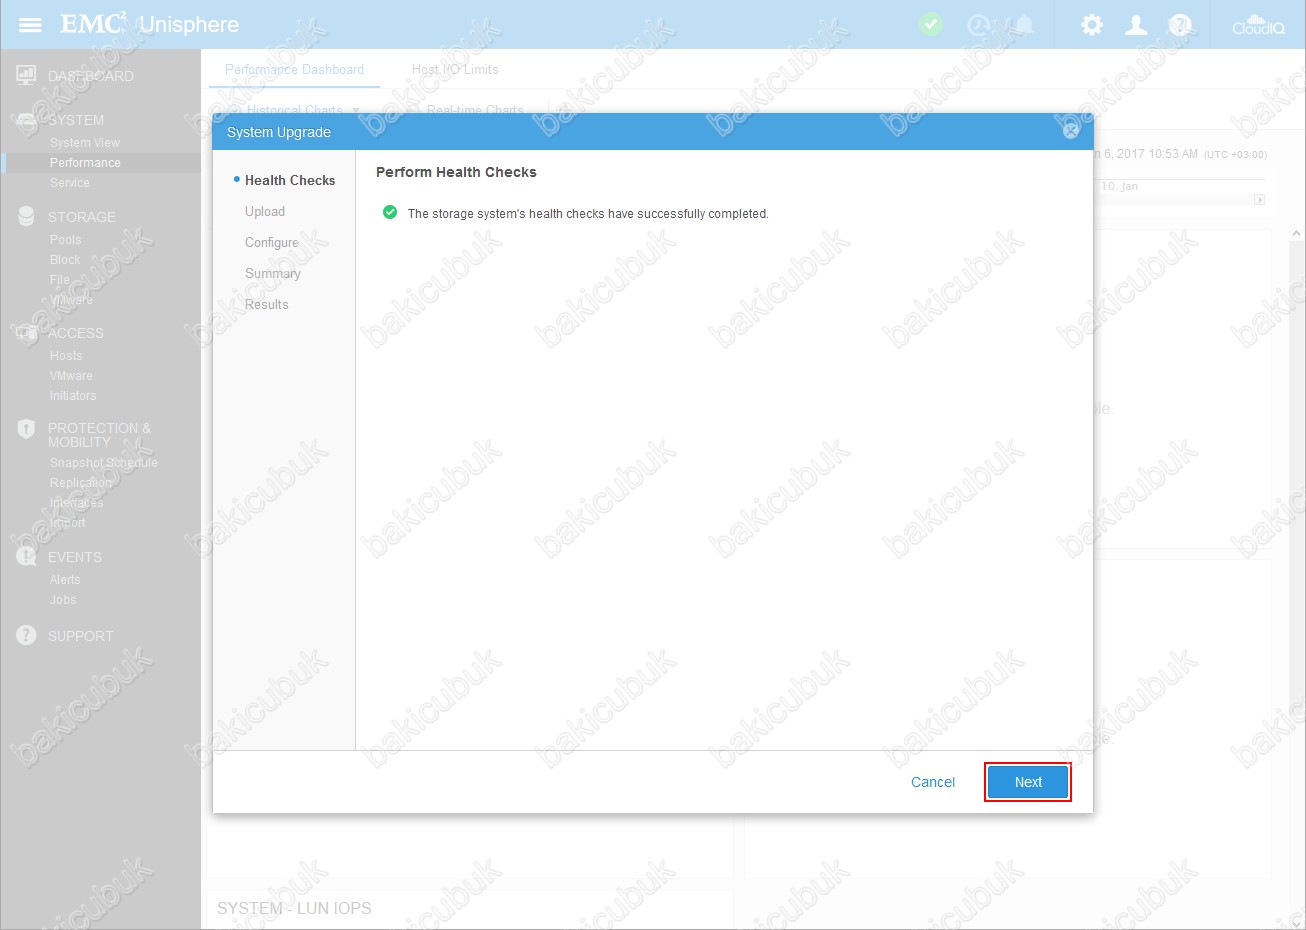Open System View in sidebar
The image size is (1306, 930).
pyautogui.click(x=85, y=143)
